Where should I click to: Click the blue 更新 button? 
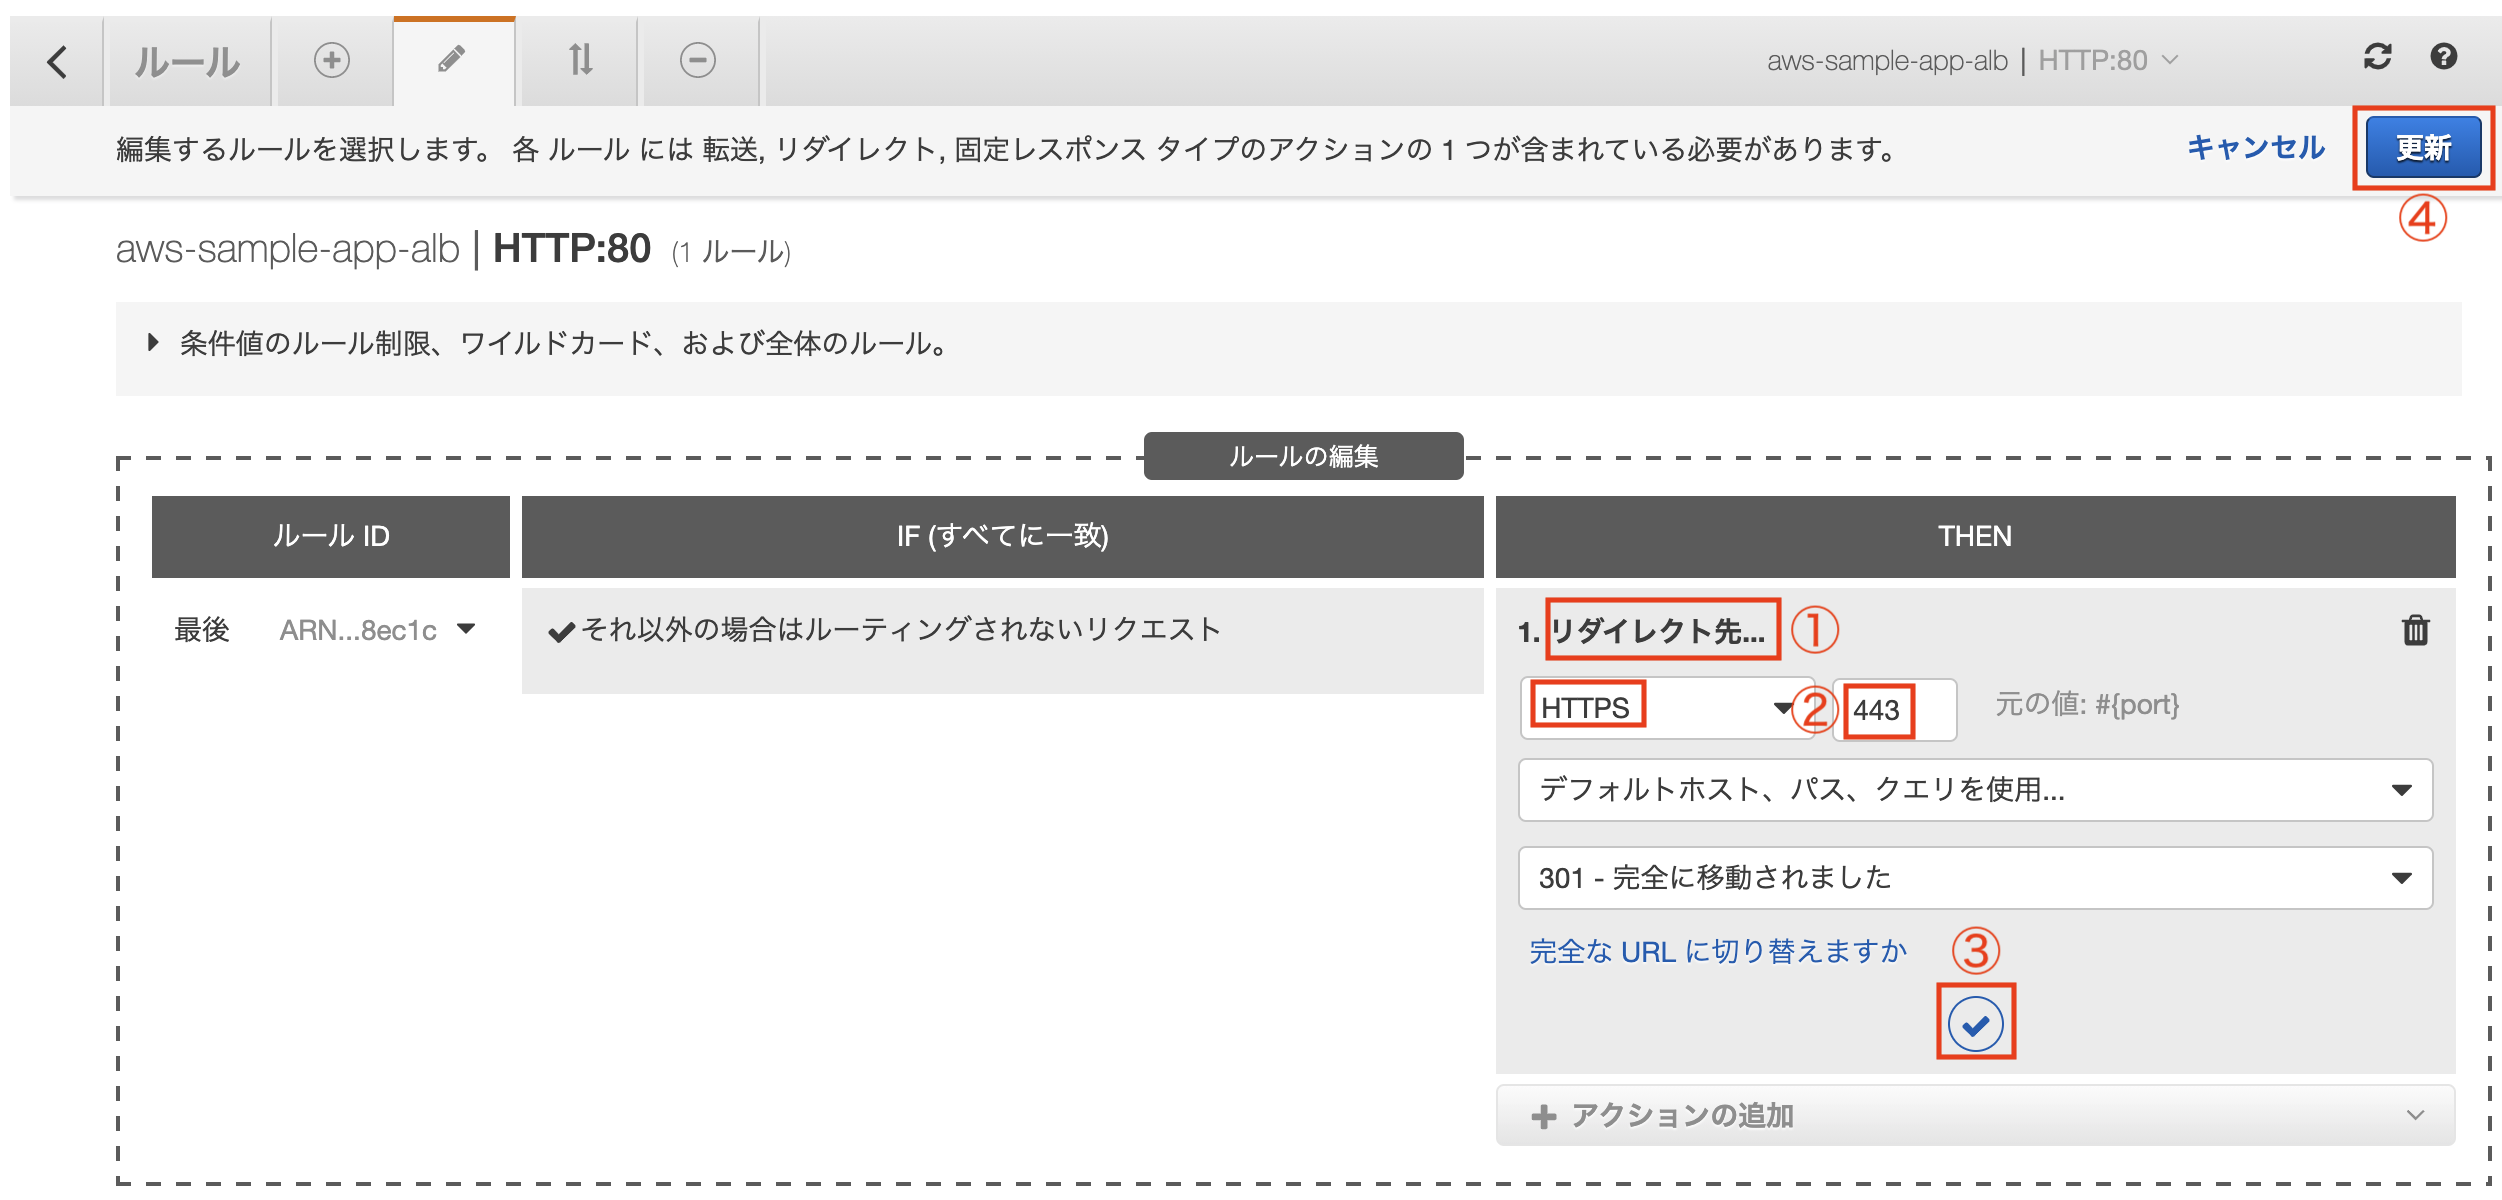pyautogui.click(x=2422, y=148)
